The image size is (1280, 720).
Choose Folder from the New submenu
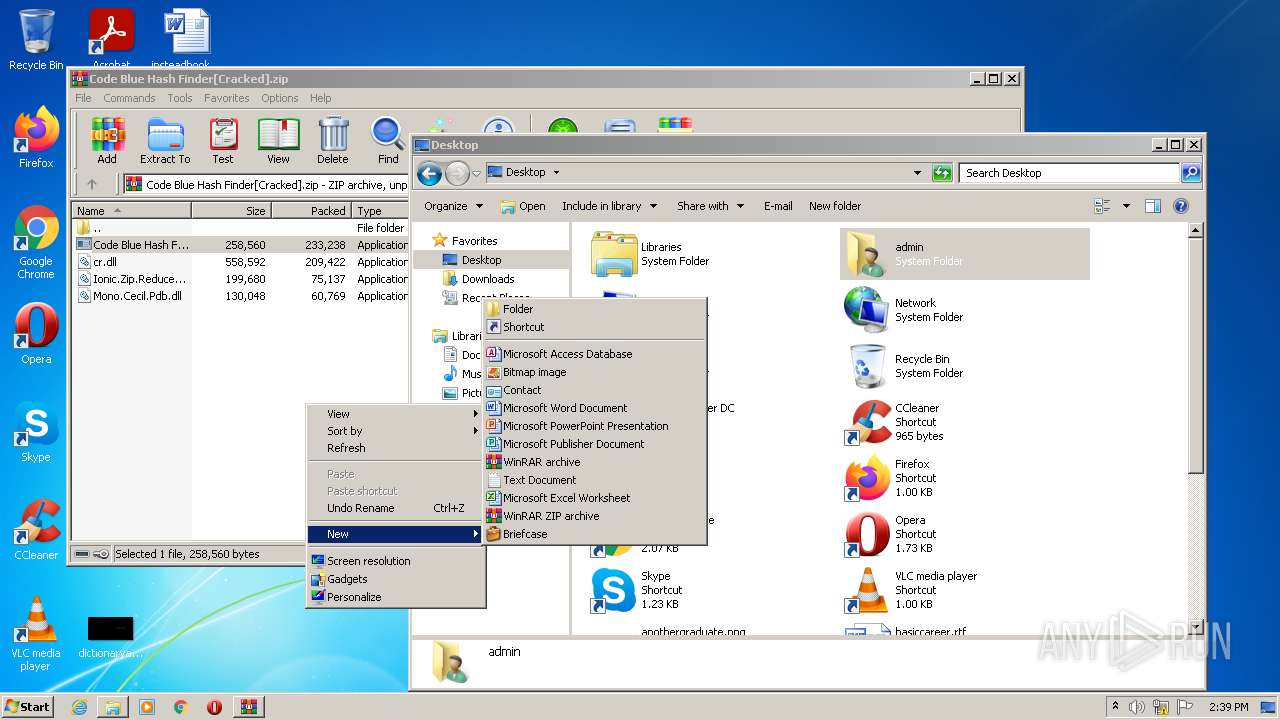(x=595, y=309)
